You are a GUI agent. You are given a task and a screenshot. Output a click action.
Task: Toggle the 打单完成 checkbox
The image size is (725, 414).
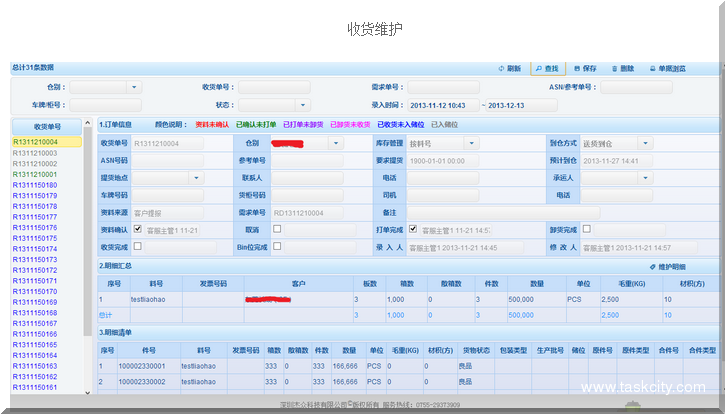pyautogui.click(x=413, y=229)
